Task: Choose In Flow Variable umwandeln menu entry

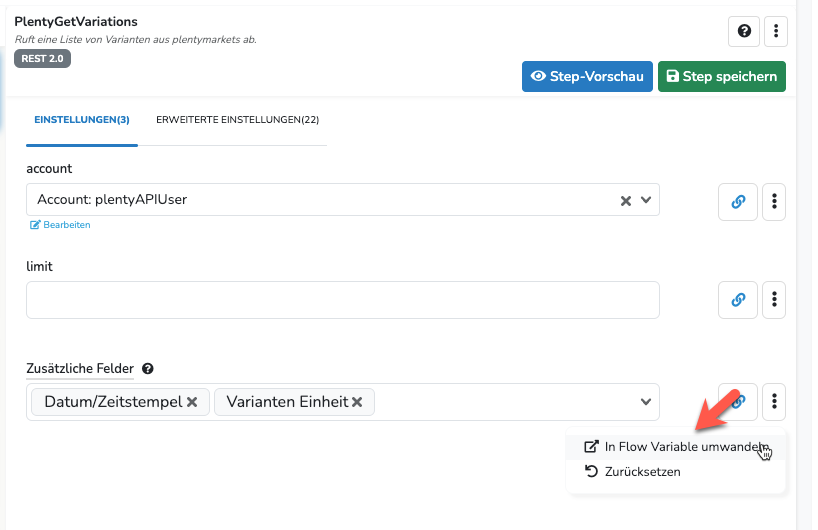Action: (676, 447)
